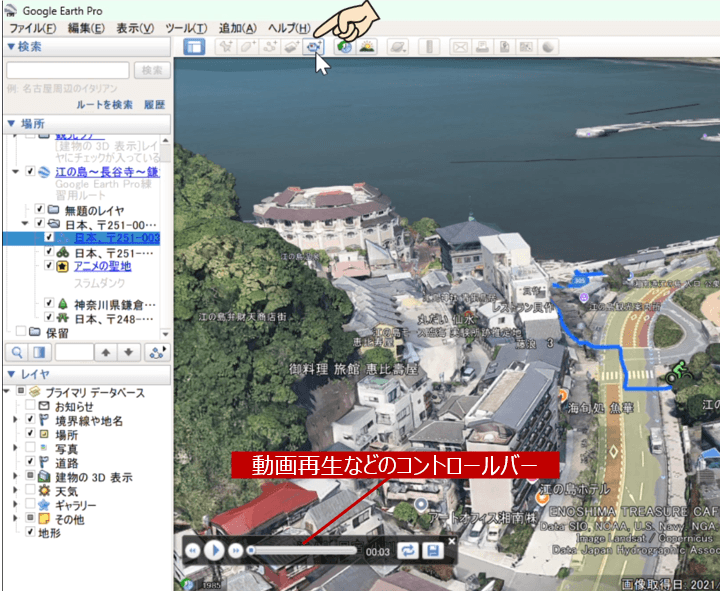726x591 pixels.
Task: Click the fast-forward button in tour controls
Action: point(236,550)
